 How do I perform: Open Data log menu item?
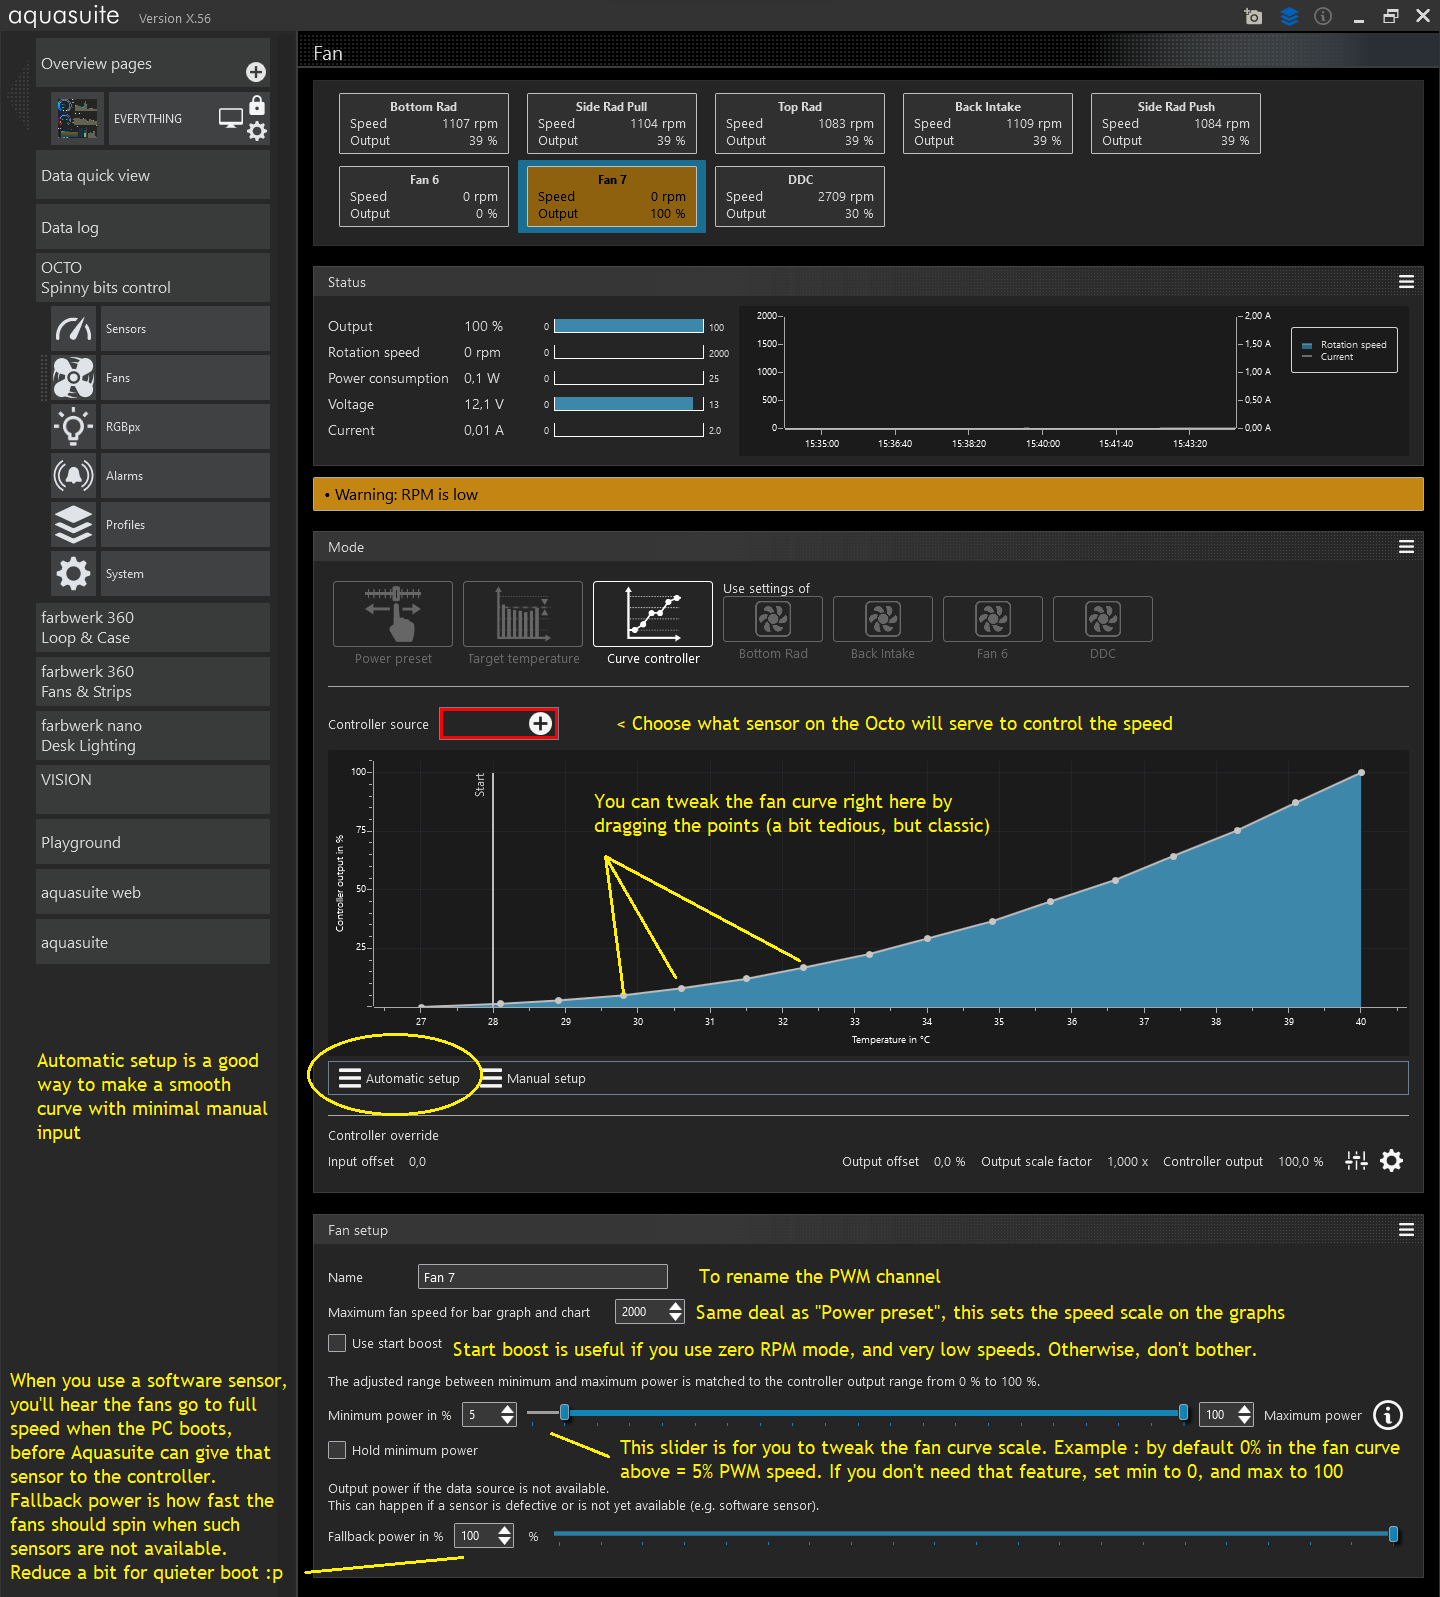click(153, 227)
